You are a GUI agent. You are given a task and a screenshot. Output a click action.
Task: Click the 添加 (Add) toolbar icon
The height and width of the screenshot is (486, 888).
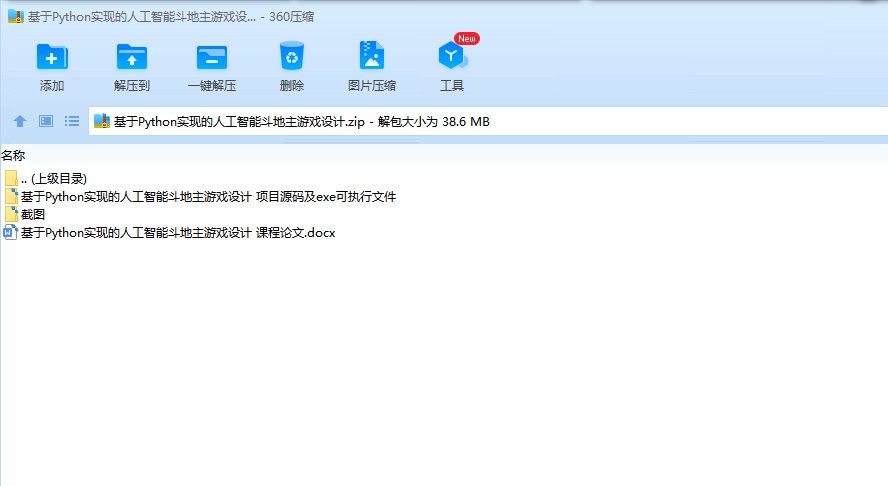(52, 57)
